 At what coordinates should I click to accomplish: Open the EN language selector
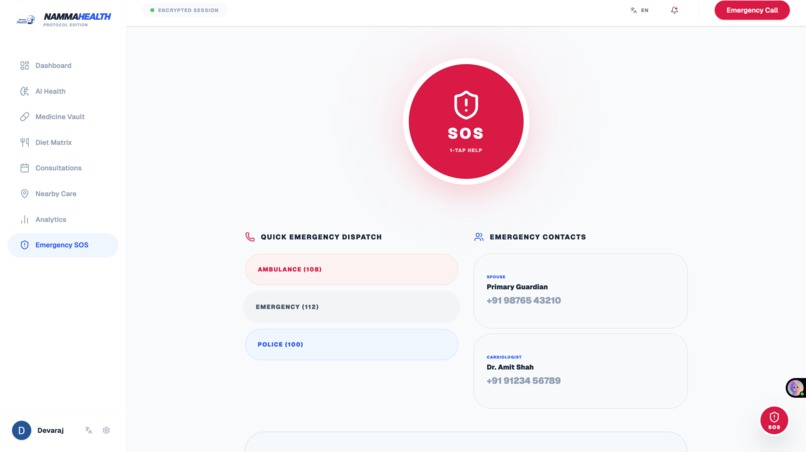click(x=639, y=10)
